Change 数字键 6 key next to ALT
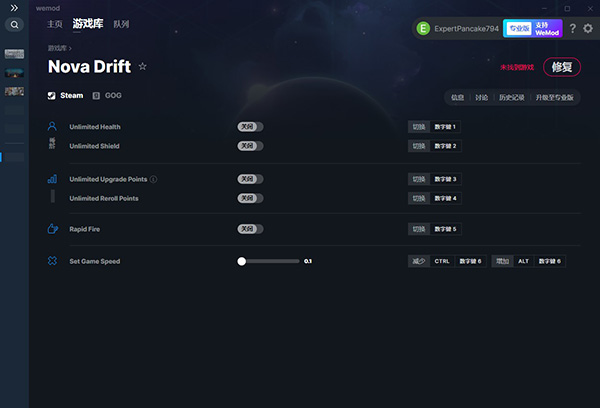This screenshot has width=600, height=408. pyautogui.click(x=550, y=261)
